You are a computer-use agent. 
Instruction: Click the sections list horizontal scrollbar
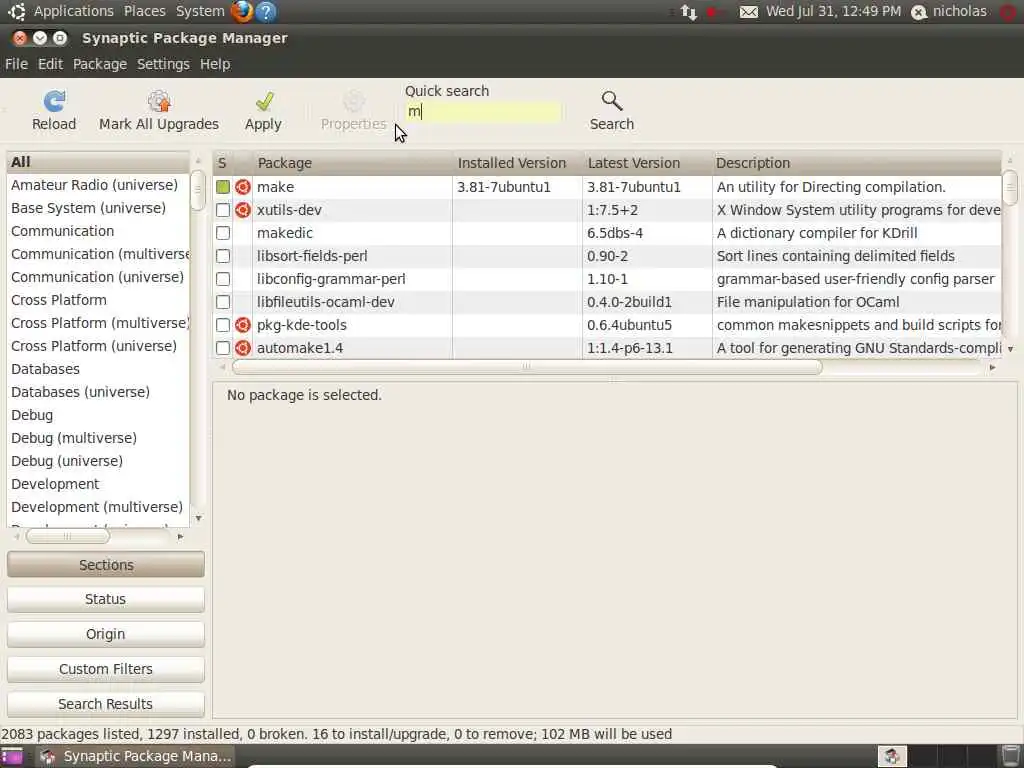click(68, 536)
